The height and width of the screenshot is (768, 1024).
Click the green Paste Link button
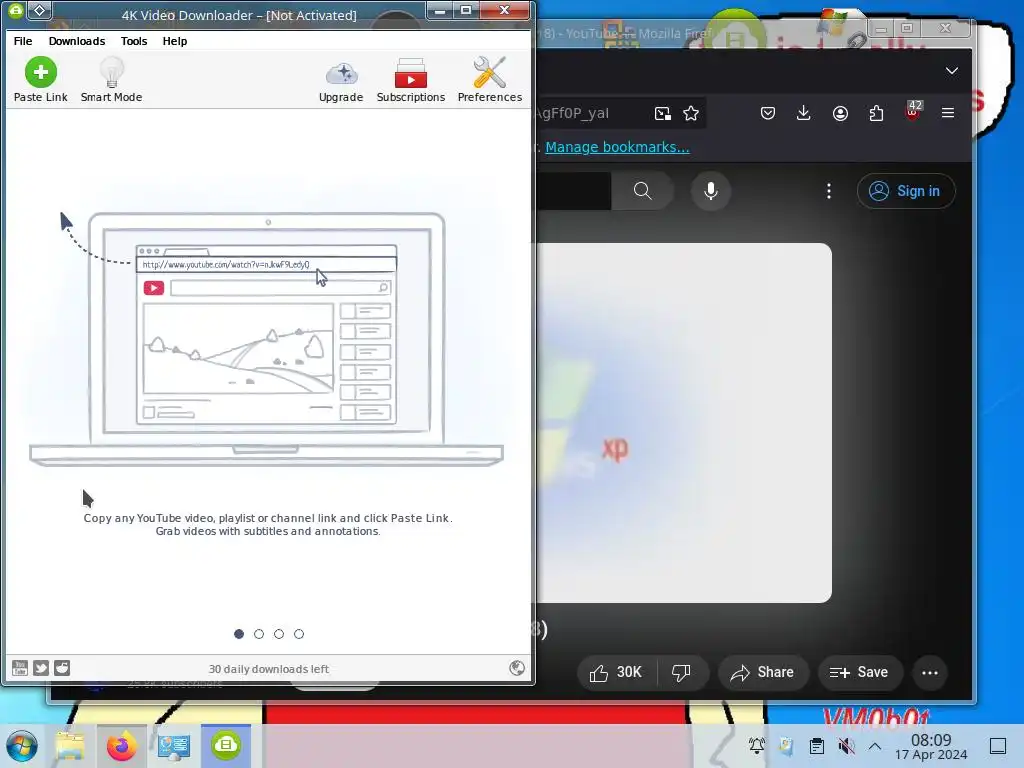point(40,80)
